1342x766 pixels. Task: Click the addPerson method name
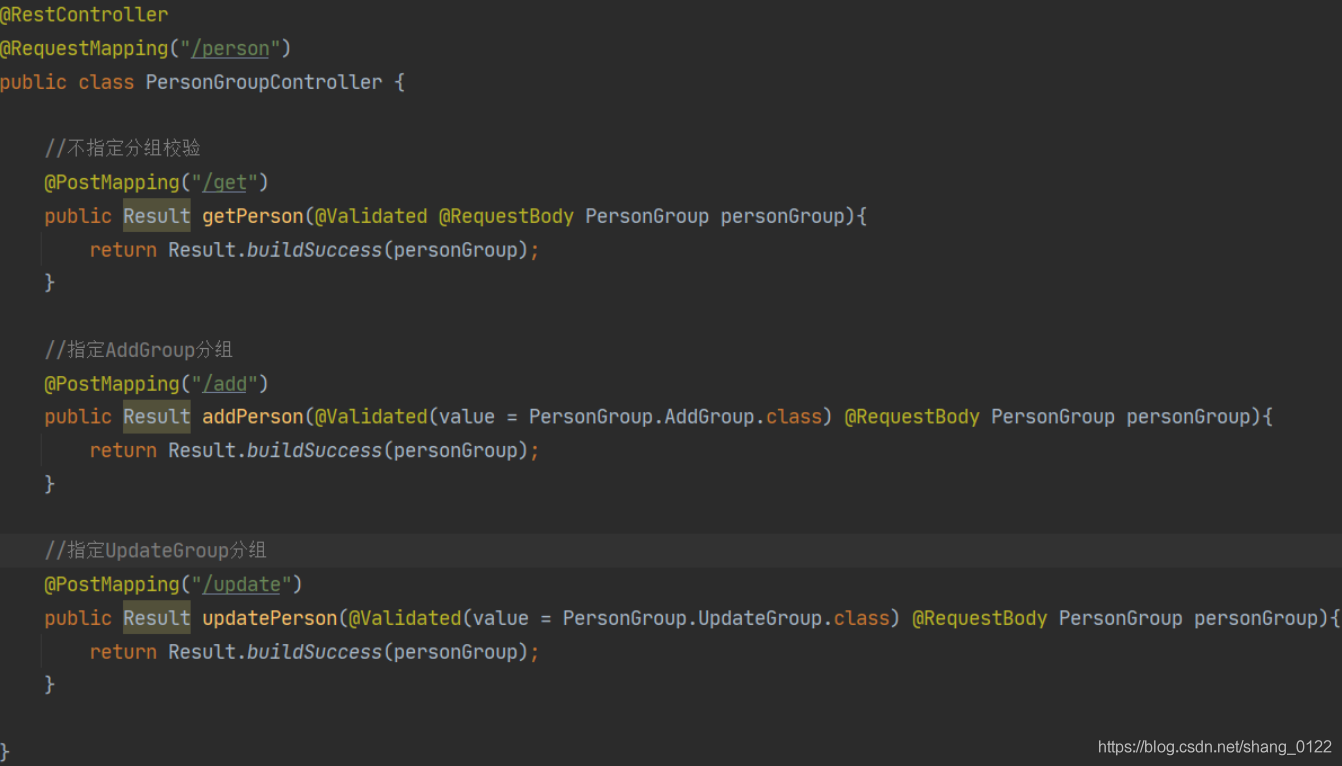(x=253, y=417)
